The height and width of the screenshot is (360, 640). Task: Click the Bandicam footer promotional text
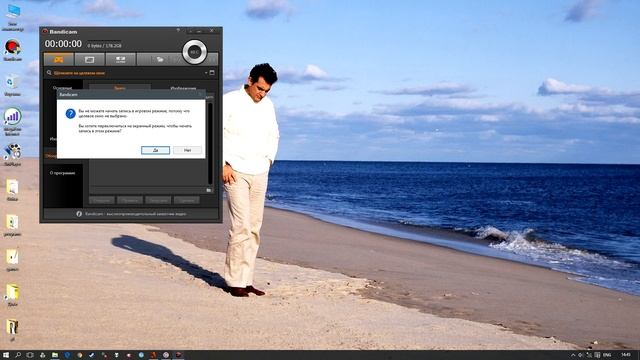(x=136, y=213)
